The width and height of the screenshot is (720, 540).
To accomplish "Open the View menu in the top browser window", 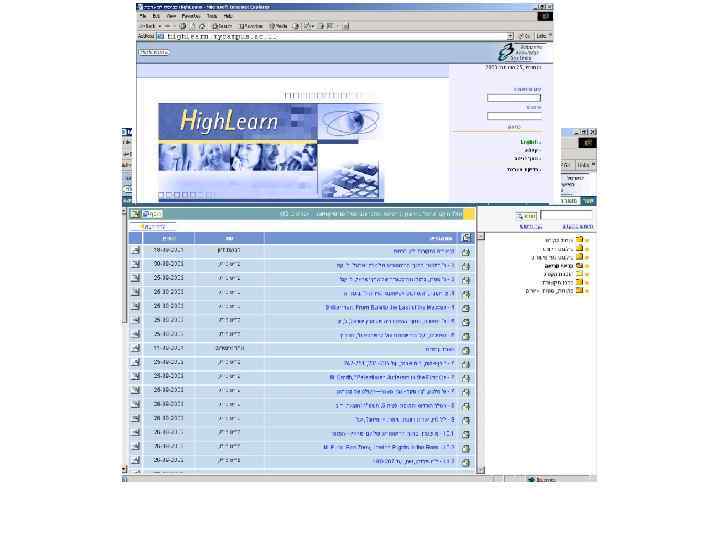I will [171, 16].
